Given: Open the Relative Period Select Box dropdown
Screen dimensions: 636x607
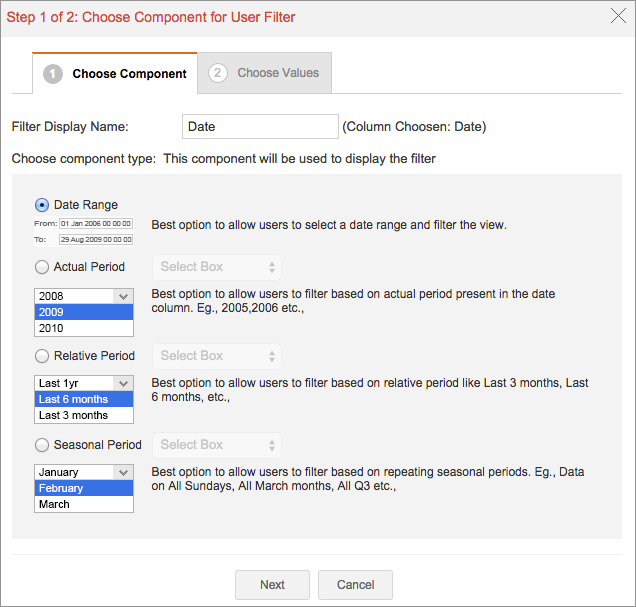Looking at the screenshot, I should (x=217, y=356).
